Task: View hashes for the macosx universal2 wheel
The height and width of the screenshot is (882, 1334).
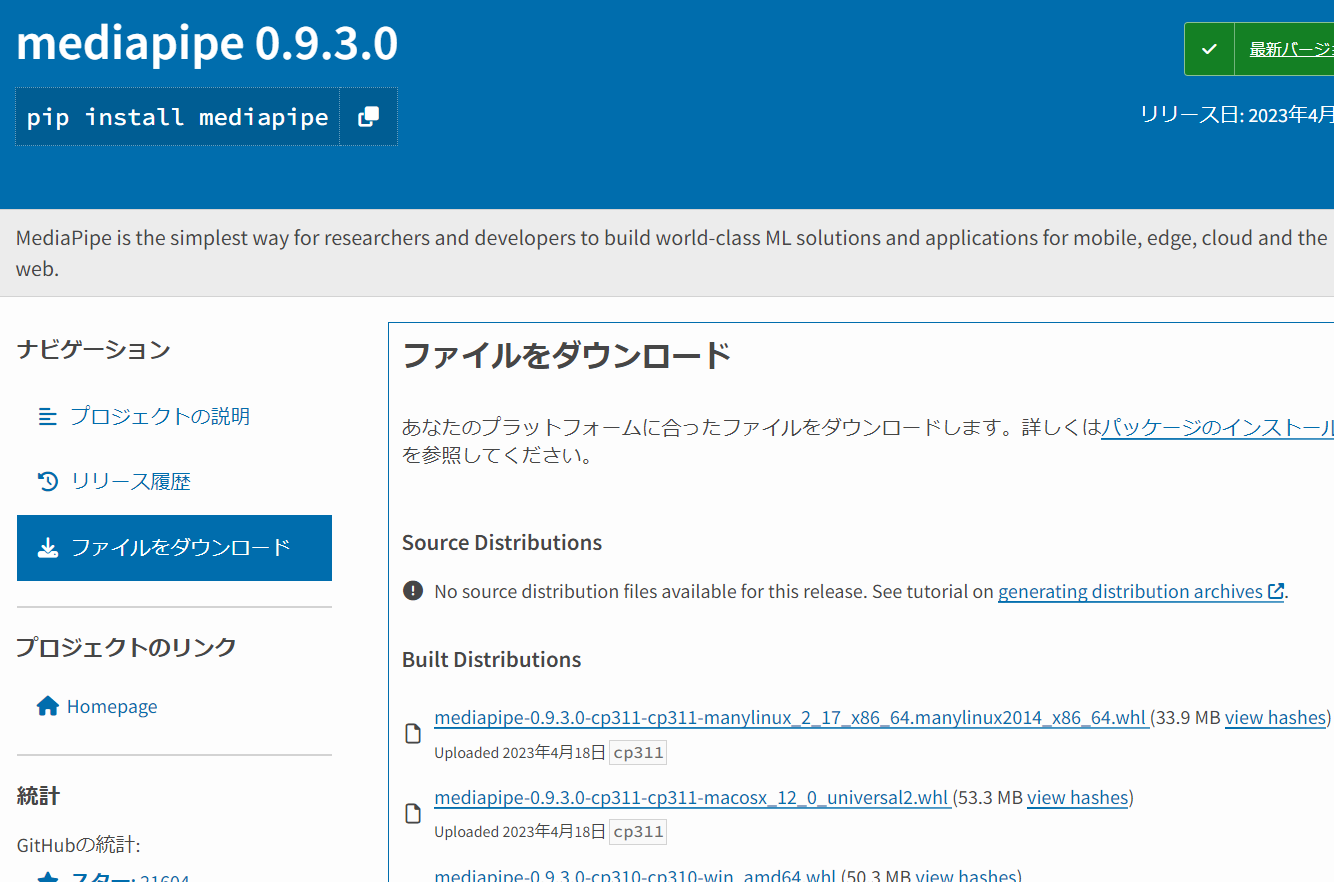Action: tap(1077, 798)
